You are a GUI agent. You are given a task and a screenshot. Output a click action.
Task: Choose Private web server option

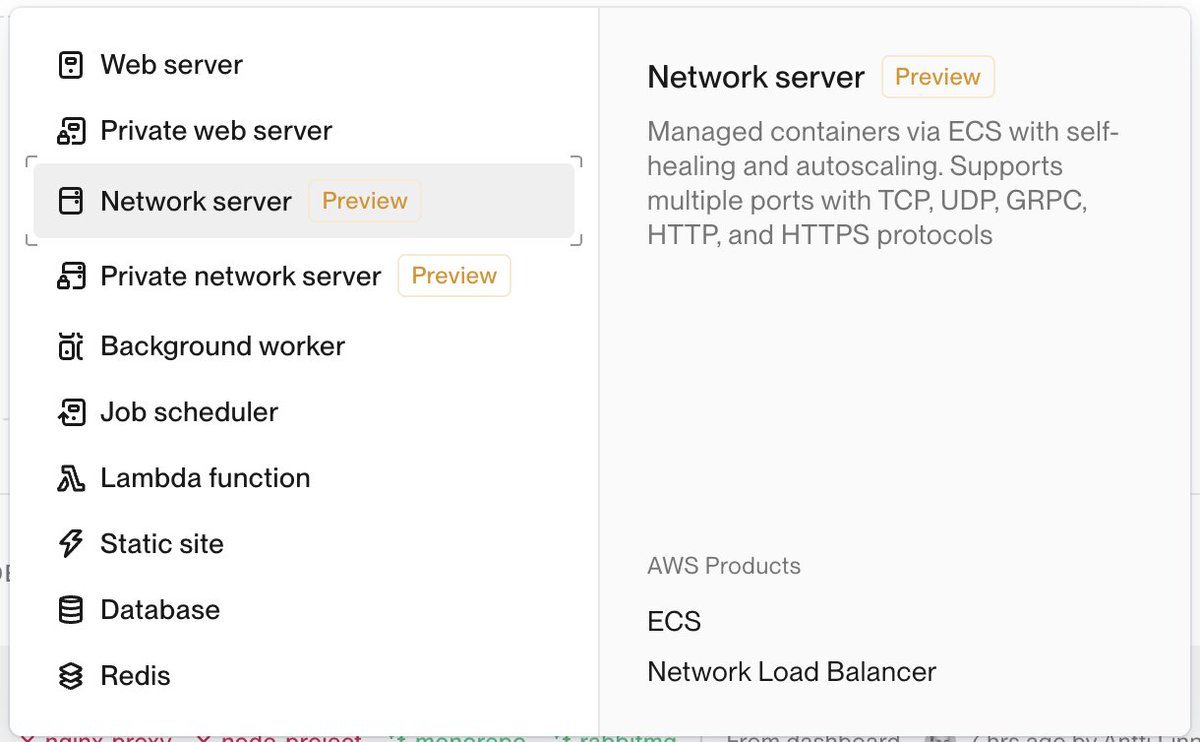216,131
